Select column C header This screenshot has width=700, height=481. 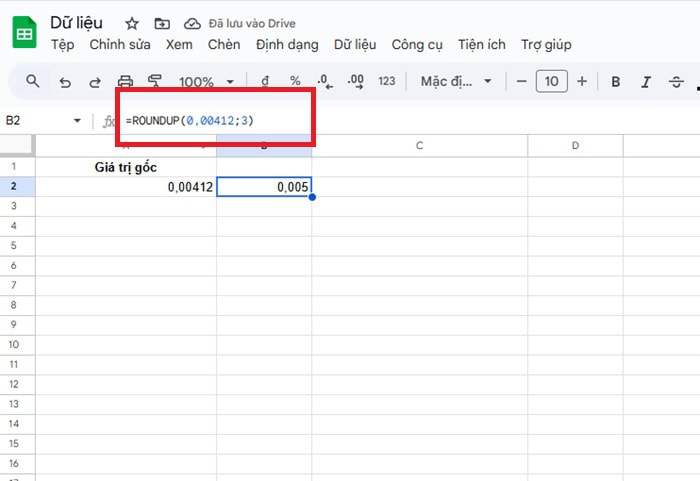click(x=420, y=146)
